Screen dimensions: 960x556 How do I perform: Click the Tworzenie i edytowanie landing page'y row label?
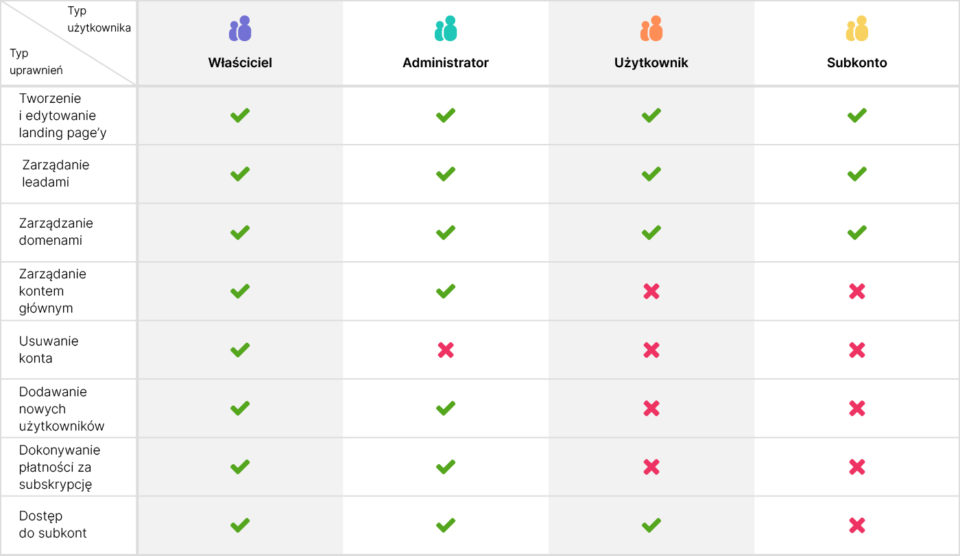pos(62,116)
